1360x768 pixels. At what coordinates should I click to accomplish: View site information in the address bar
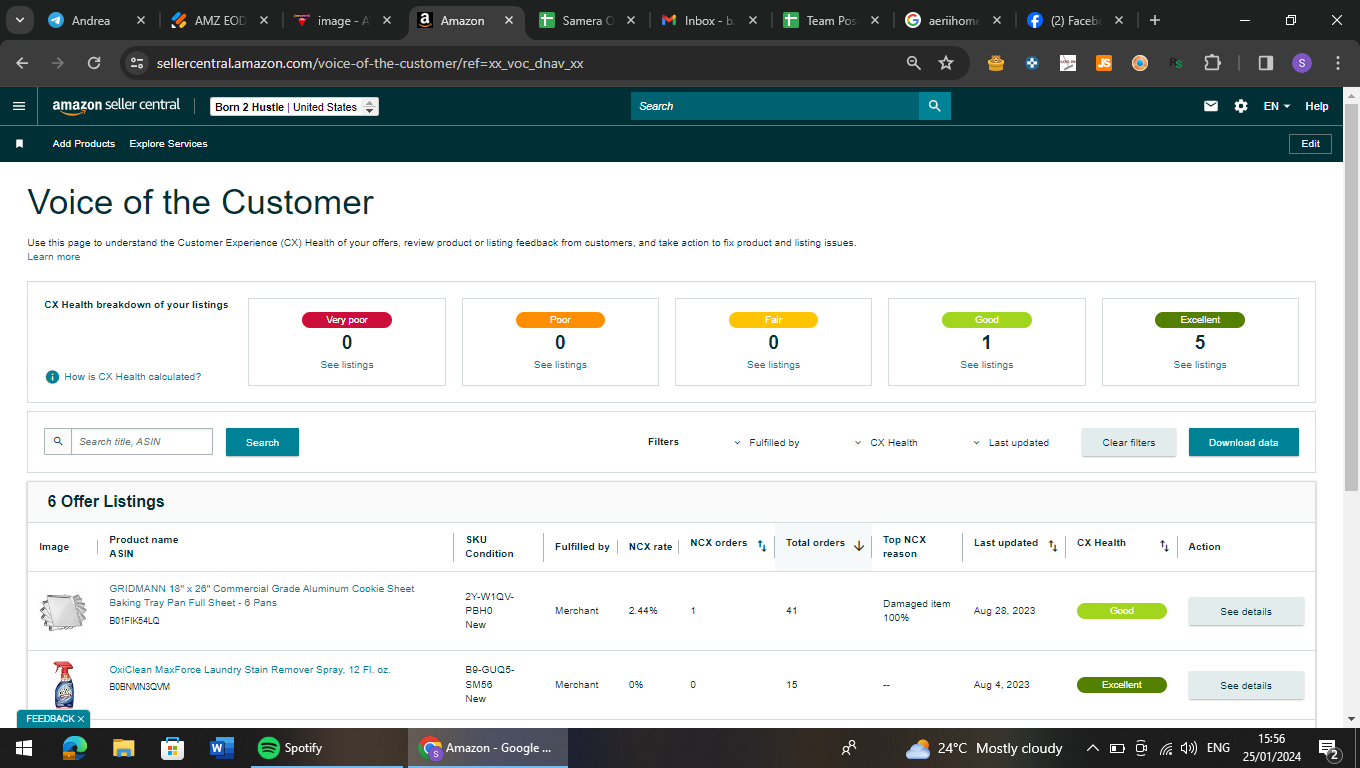137,63
